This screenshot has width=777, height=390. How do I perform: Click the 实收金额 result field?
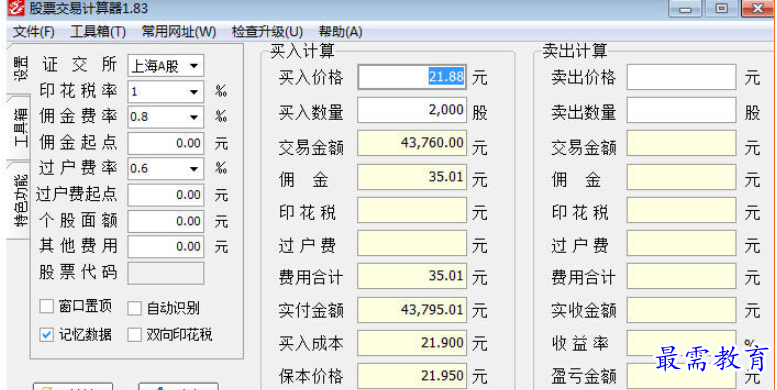681,310
